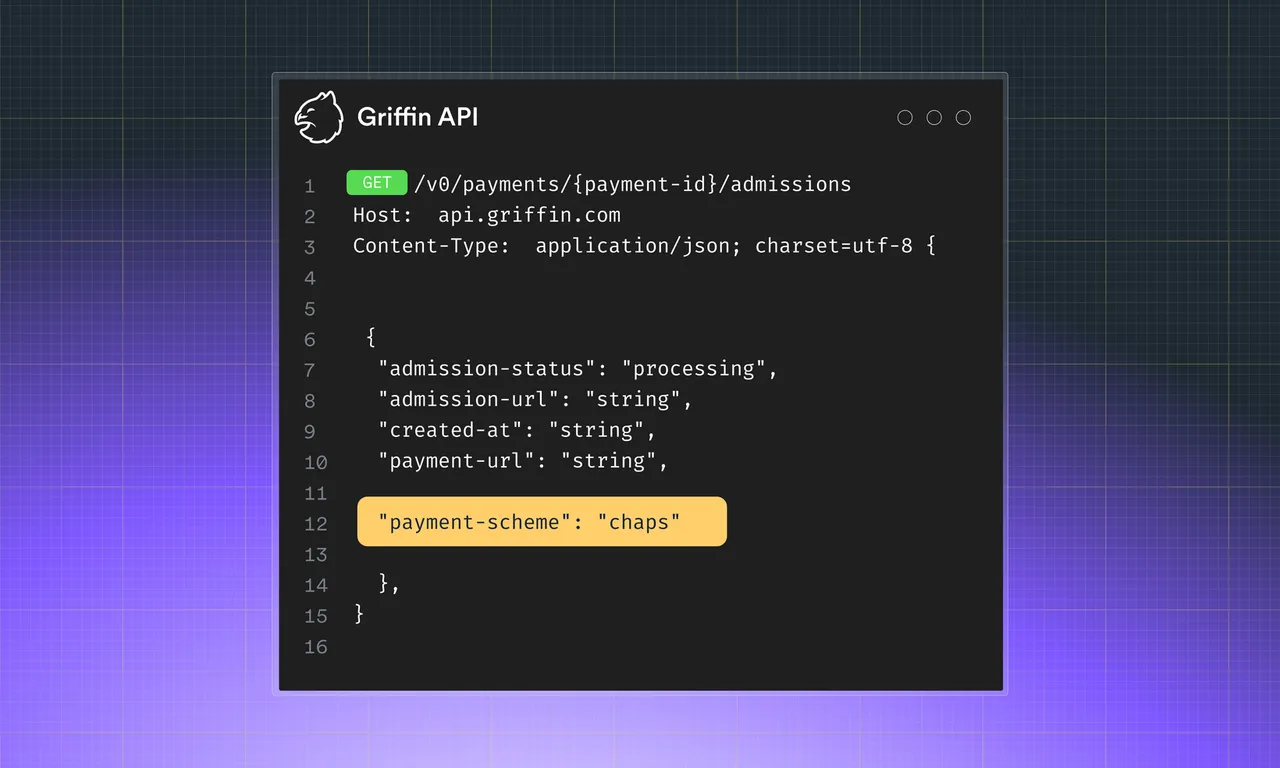Screen dimensions: 1280x768
Task: Click line number 7 in gutter
Action: (310, 370)
